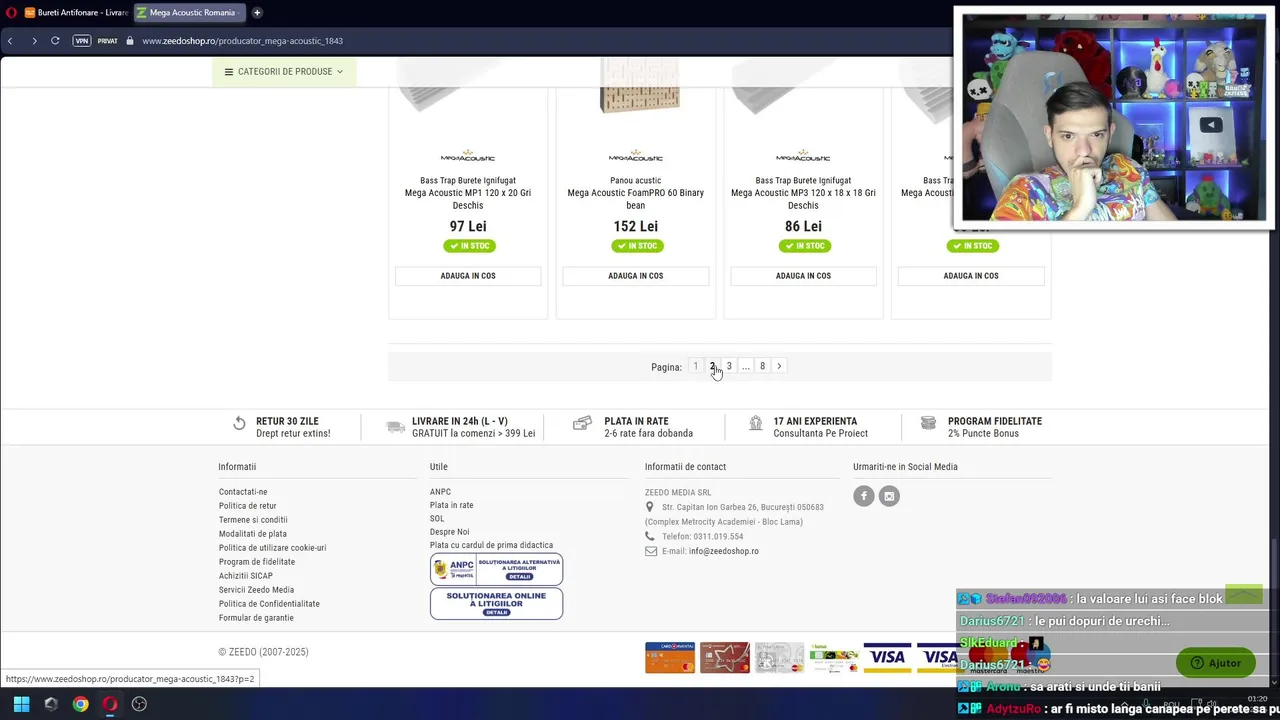Open Contactati-ne footer link
Viewport: 1280px width, 720px height.
[x=243, y=492]
